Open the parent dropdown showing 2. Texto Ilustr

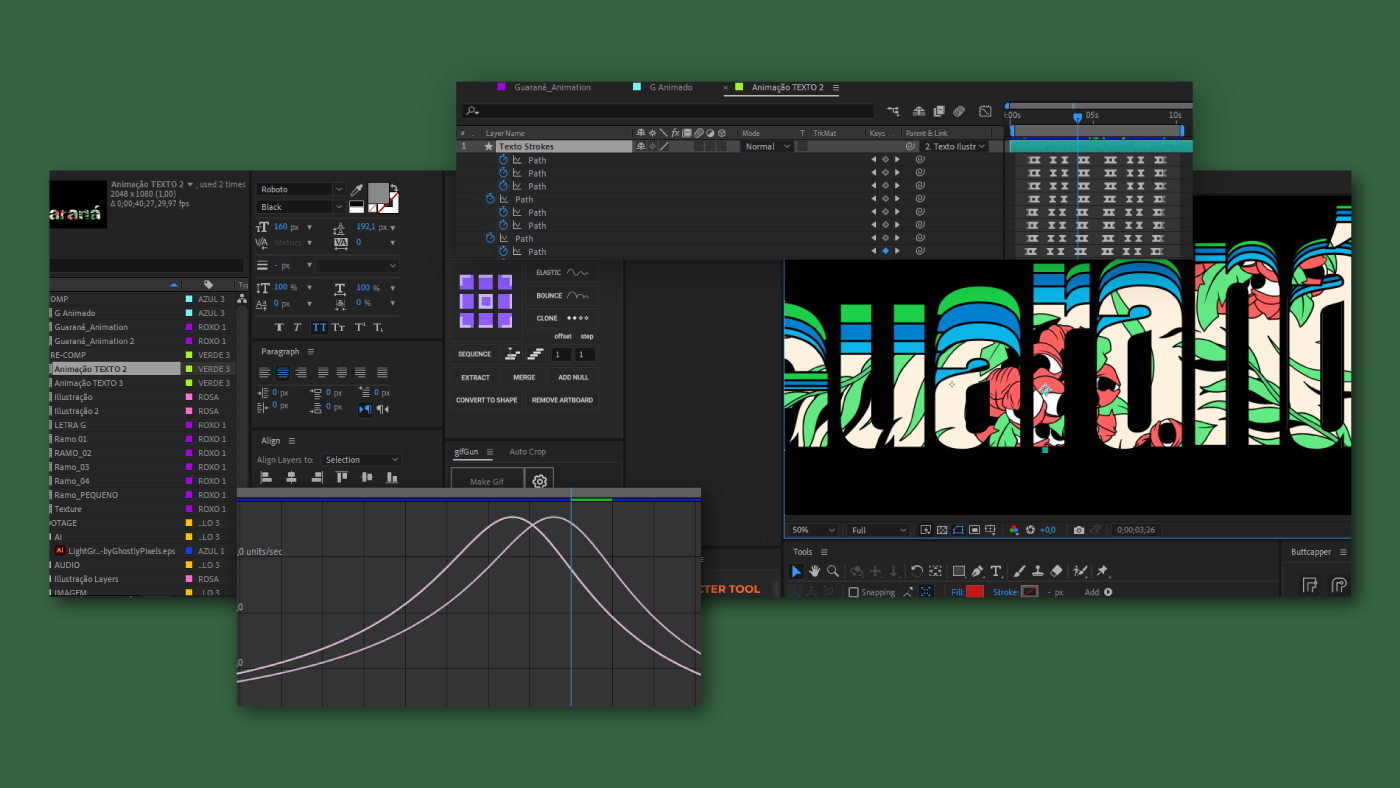955,146
